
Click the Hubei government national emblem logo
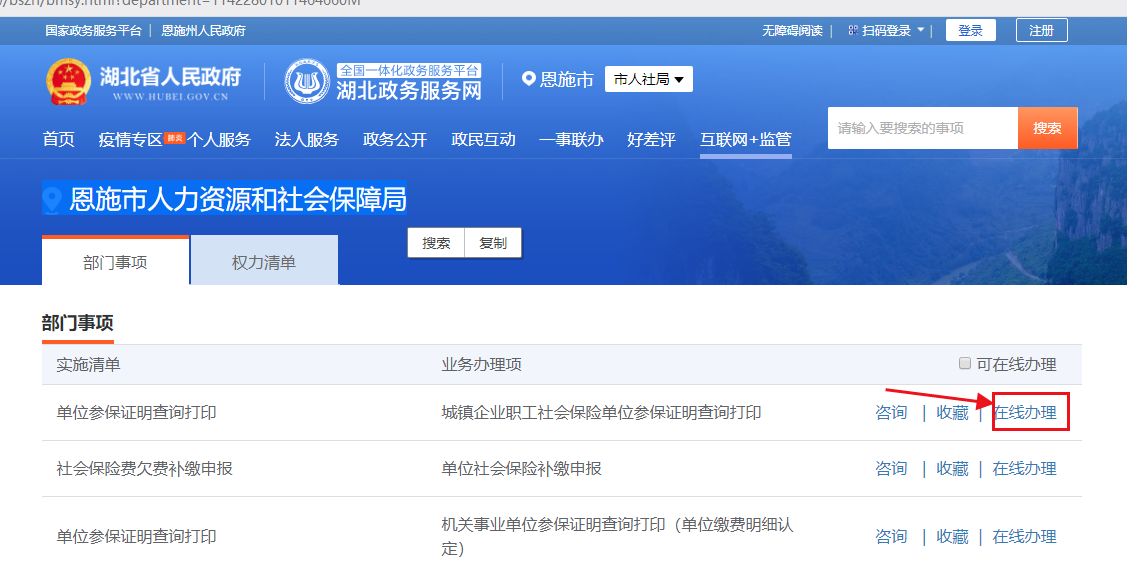68,82
